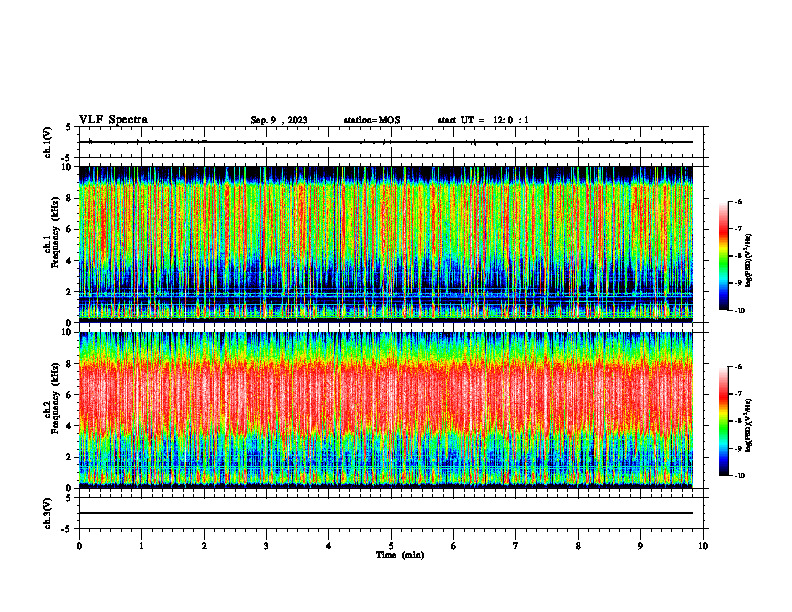The image size is (792, 612).
Task: Click the "ch.1(V)" waveform axis label
Action: [48, 142]
